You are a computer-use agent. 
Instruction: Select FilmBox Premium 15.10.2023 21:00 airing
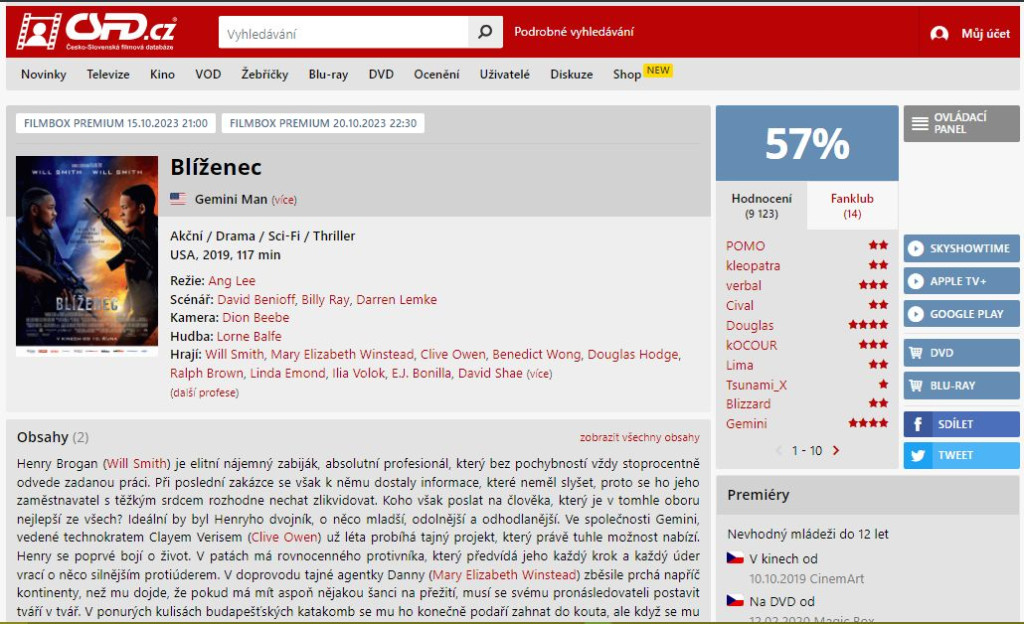coord(116,123)
